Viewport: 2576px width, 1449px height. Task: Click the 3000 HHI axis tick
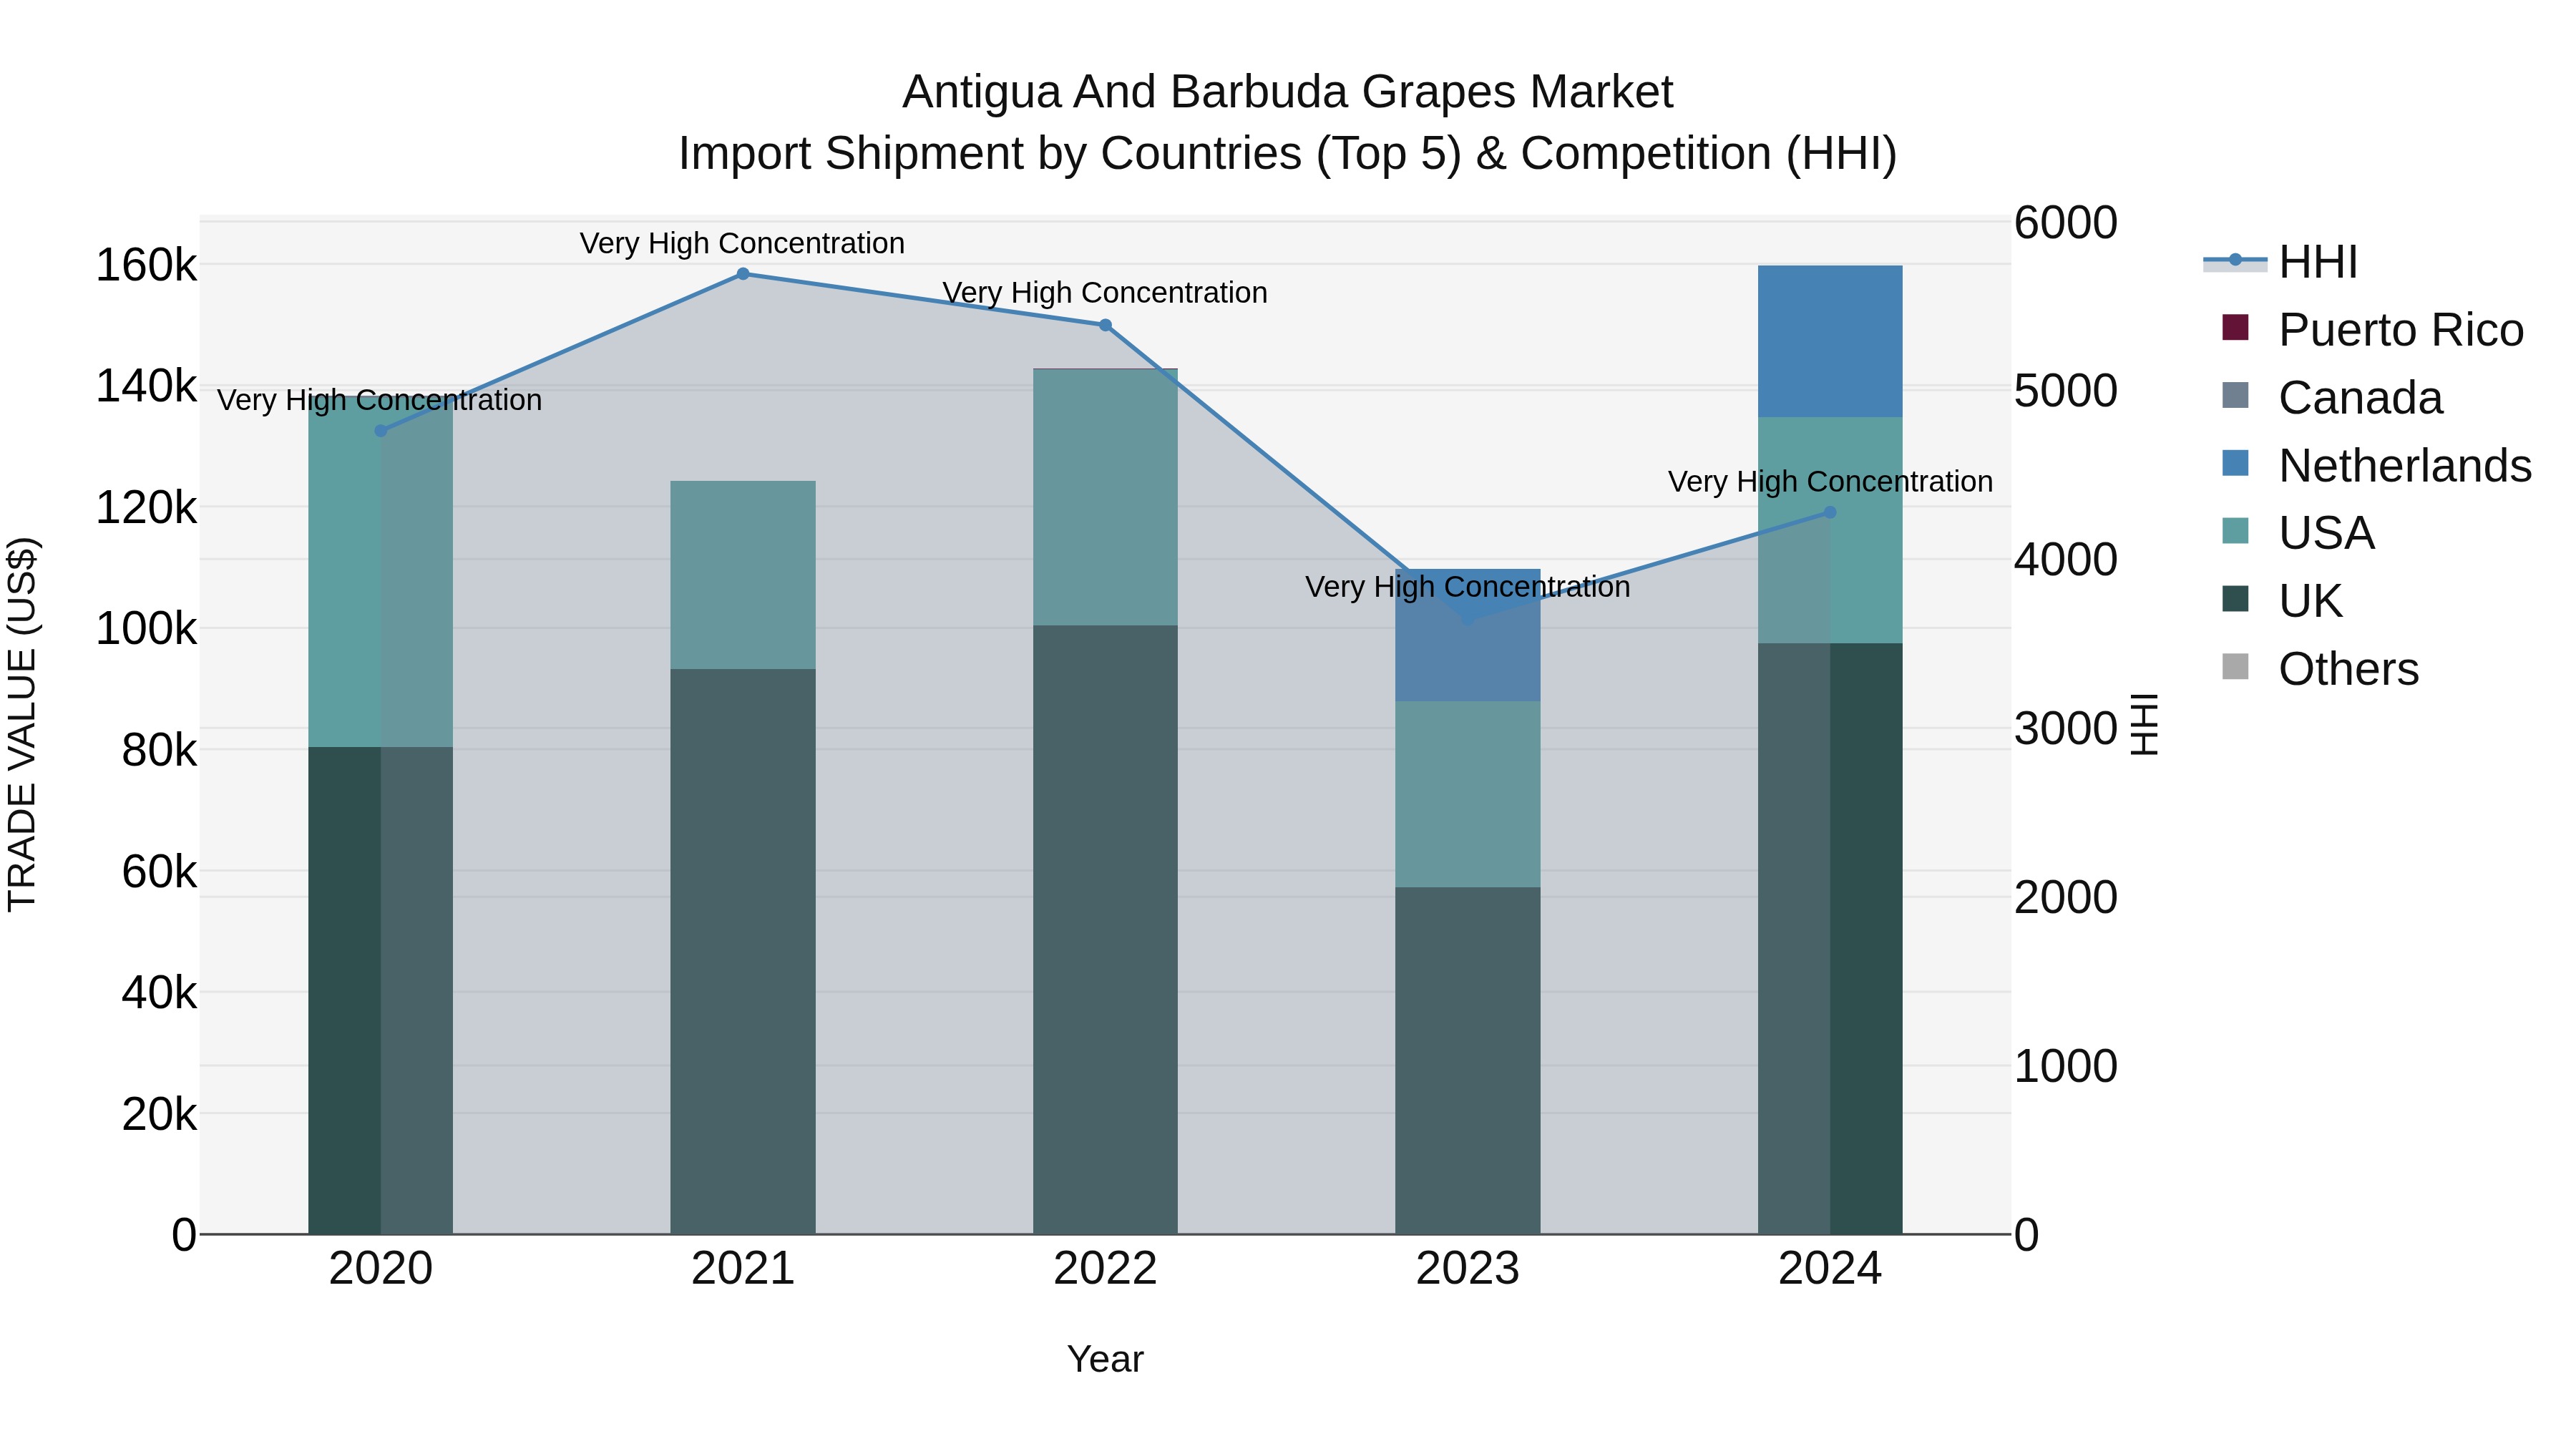coord(2065,729)
